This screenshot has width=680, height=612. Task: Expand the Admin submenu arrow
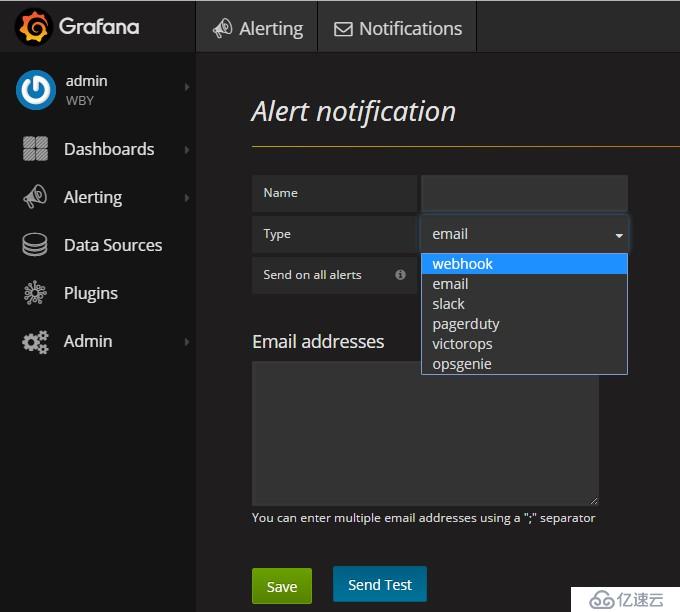click(x=187, y=342)
